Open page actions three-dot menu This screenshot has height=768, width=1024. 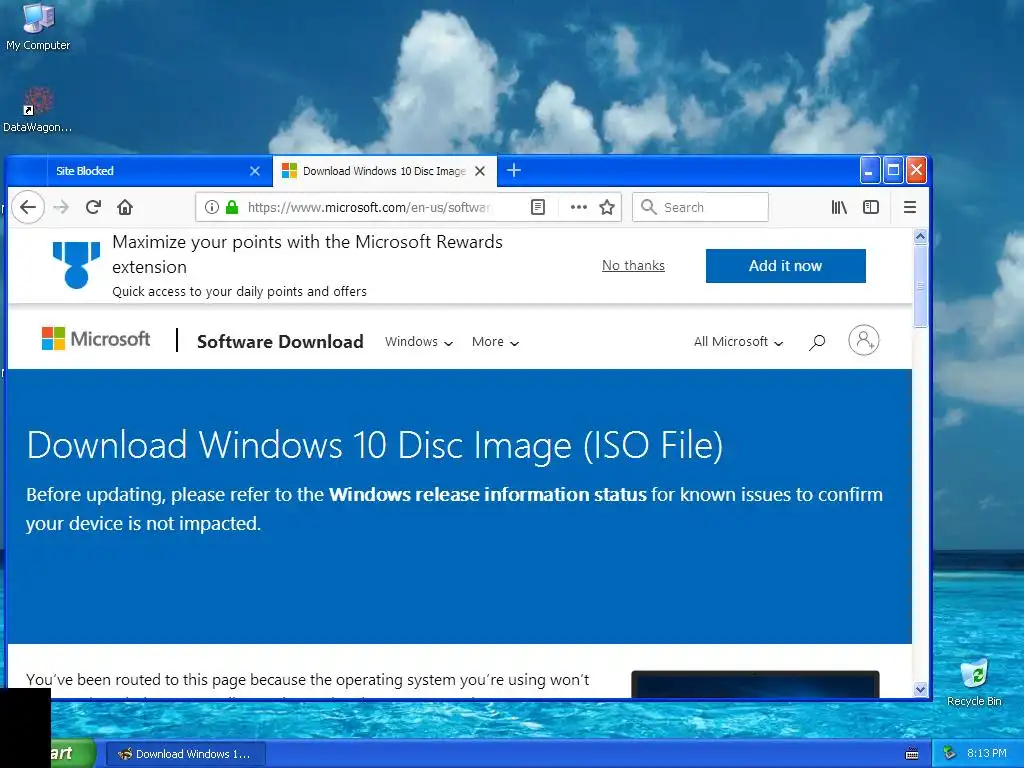579,208
